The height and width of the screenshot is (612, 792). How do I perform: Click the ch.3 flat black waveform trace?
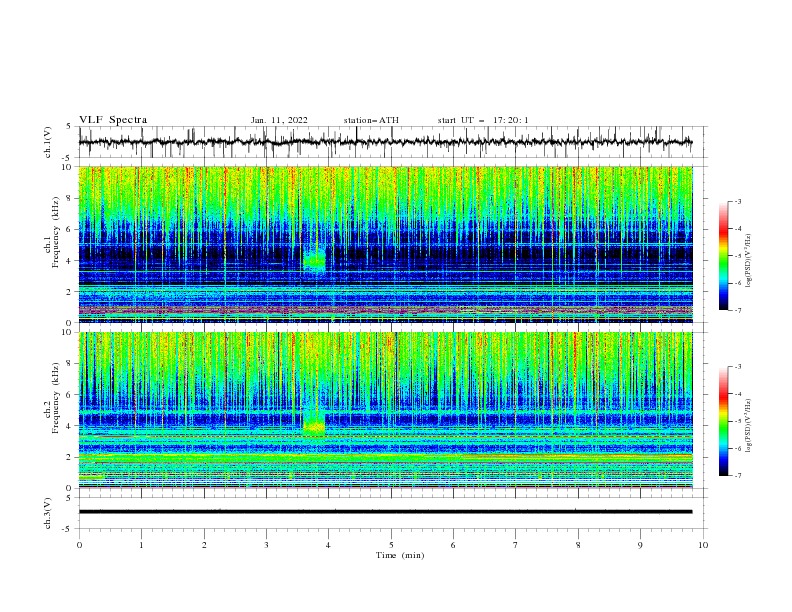point(385,512)
